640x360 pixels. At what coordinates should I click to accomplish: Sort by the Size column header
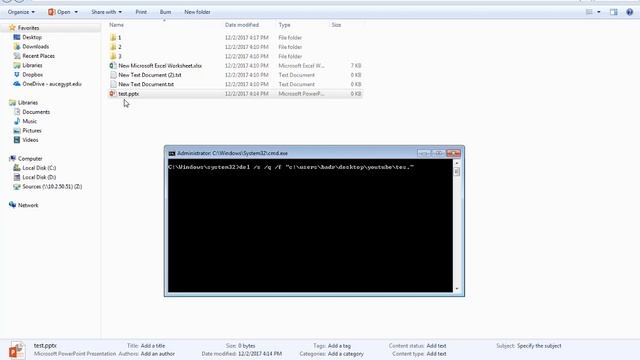pos(336,25)
